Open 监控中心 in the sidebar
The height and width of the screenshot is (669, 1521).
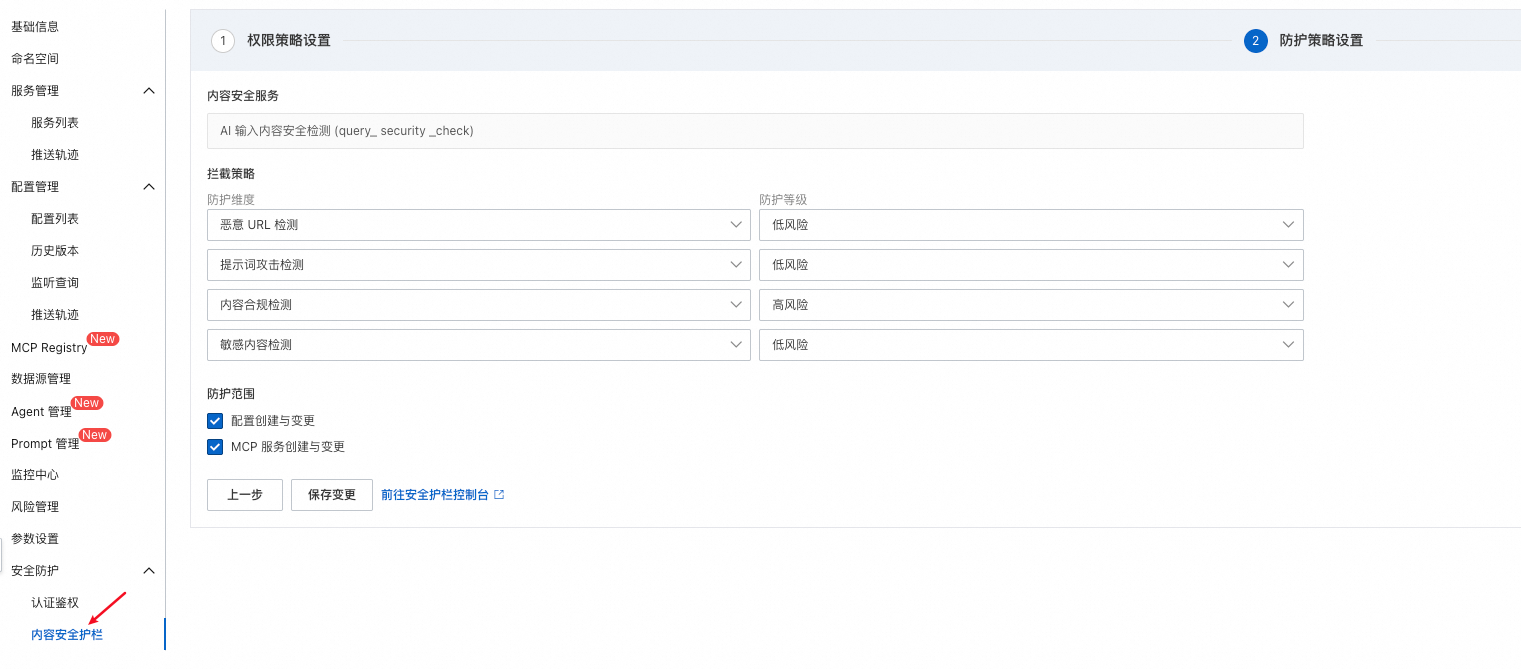pos(35,474)
